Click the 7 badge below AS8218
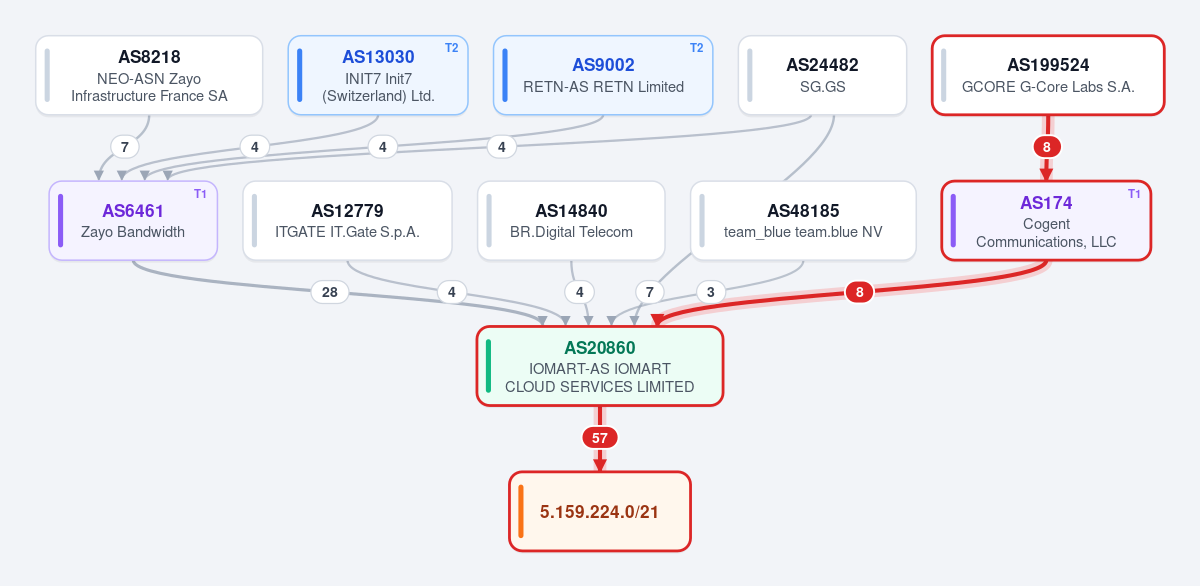 [124, 147]
